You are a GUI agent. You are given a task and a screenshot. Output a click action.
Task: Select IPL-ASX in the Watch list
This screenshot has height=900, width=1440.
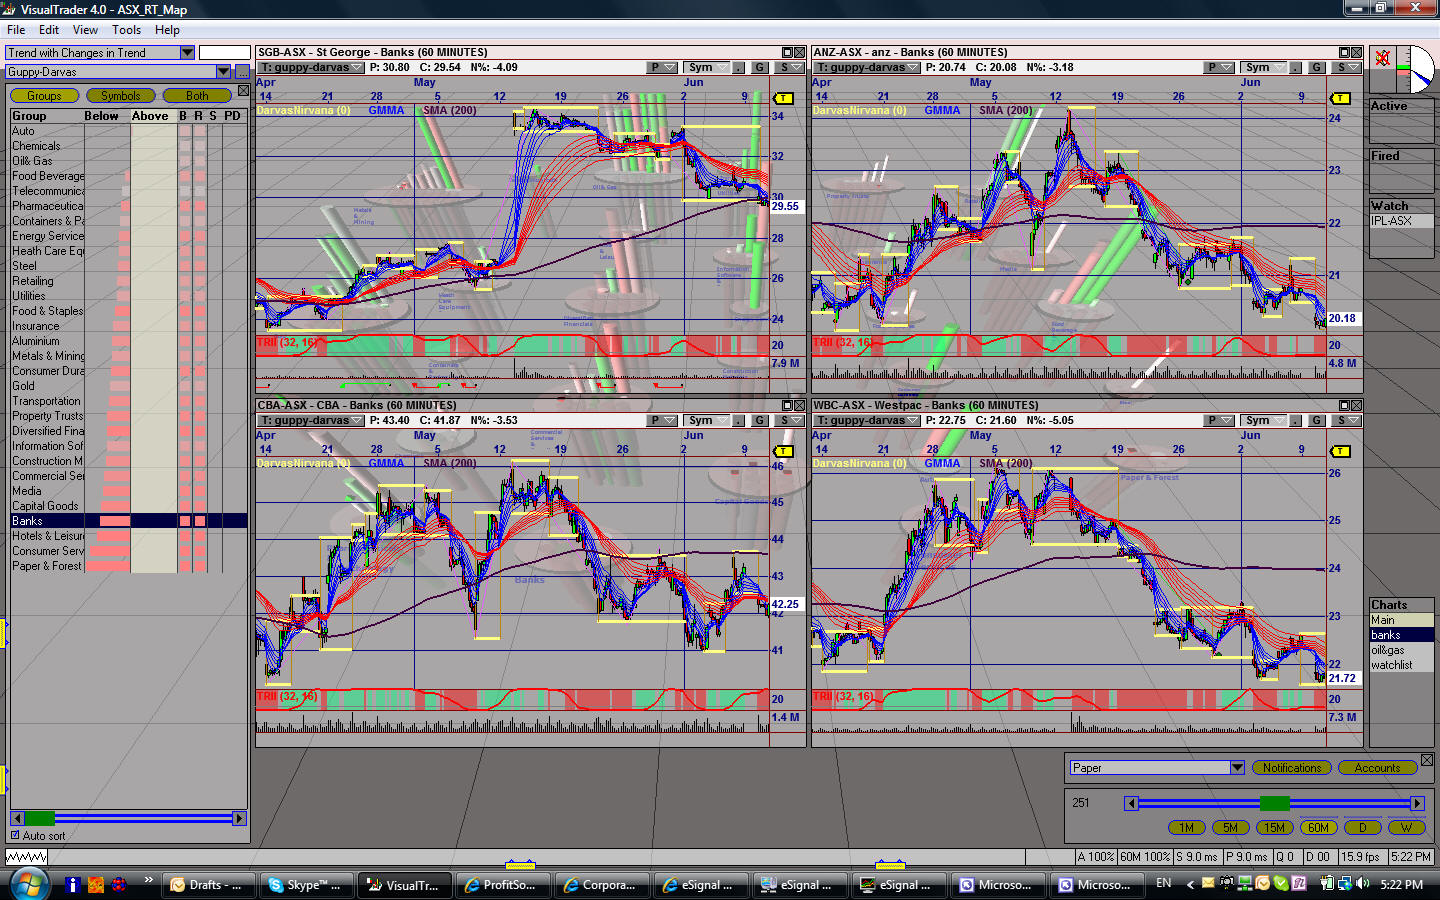coord(1401,221)
